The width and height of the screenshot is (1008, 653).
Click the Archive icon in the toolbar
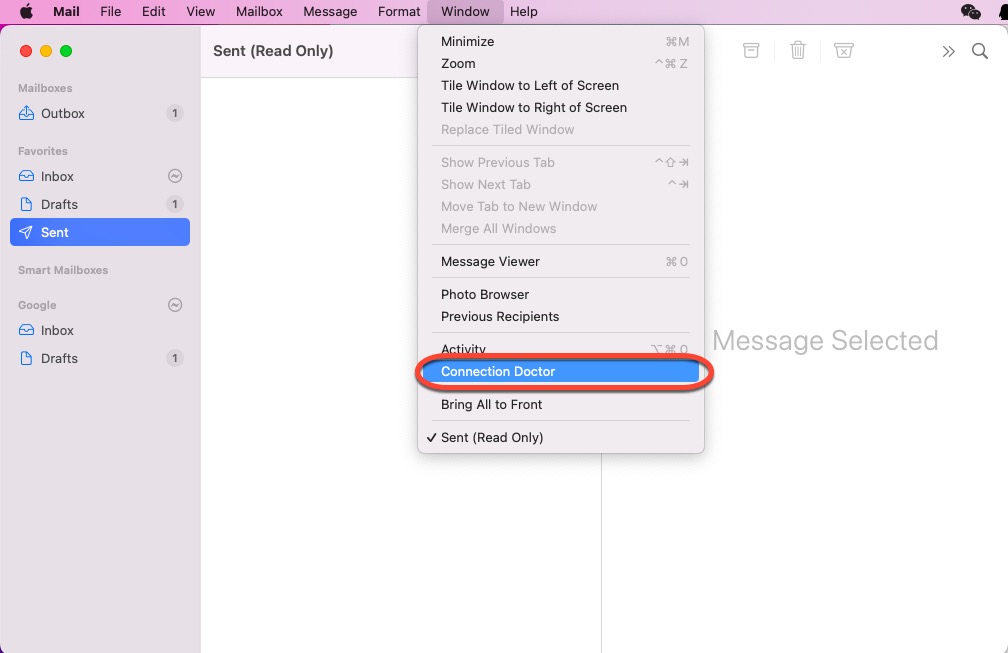tap(751, 51)
